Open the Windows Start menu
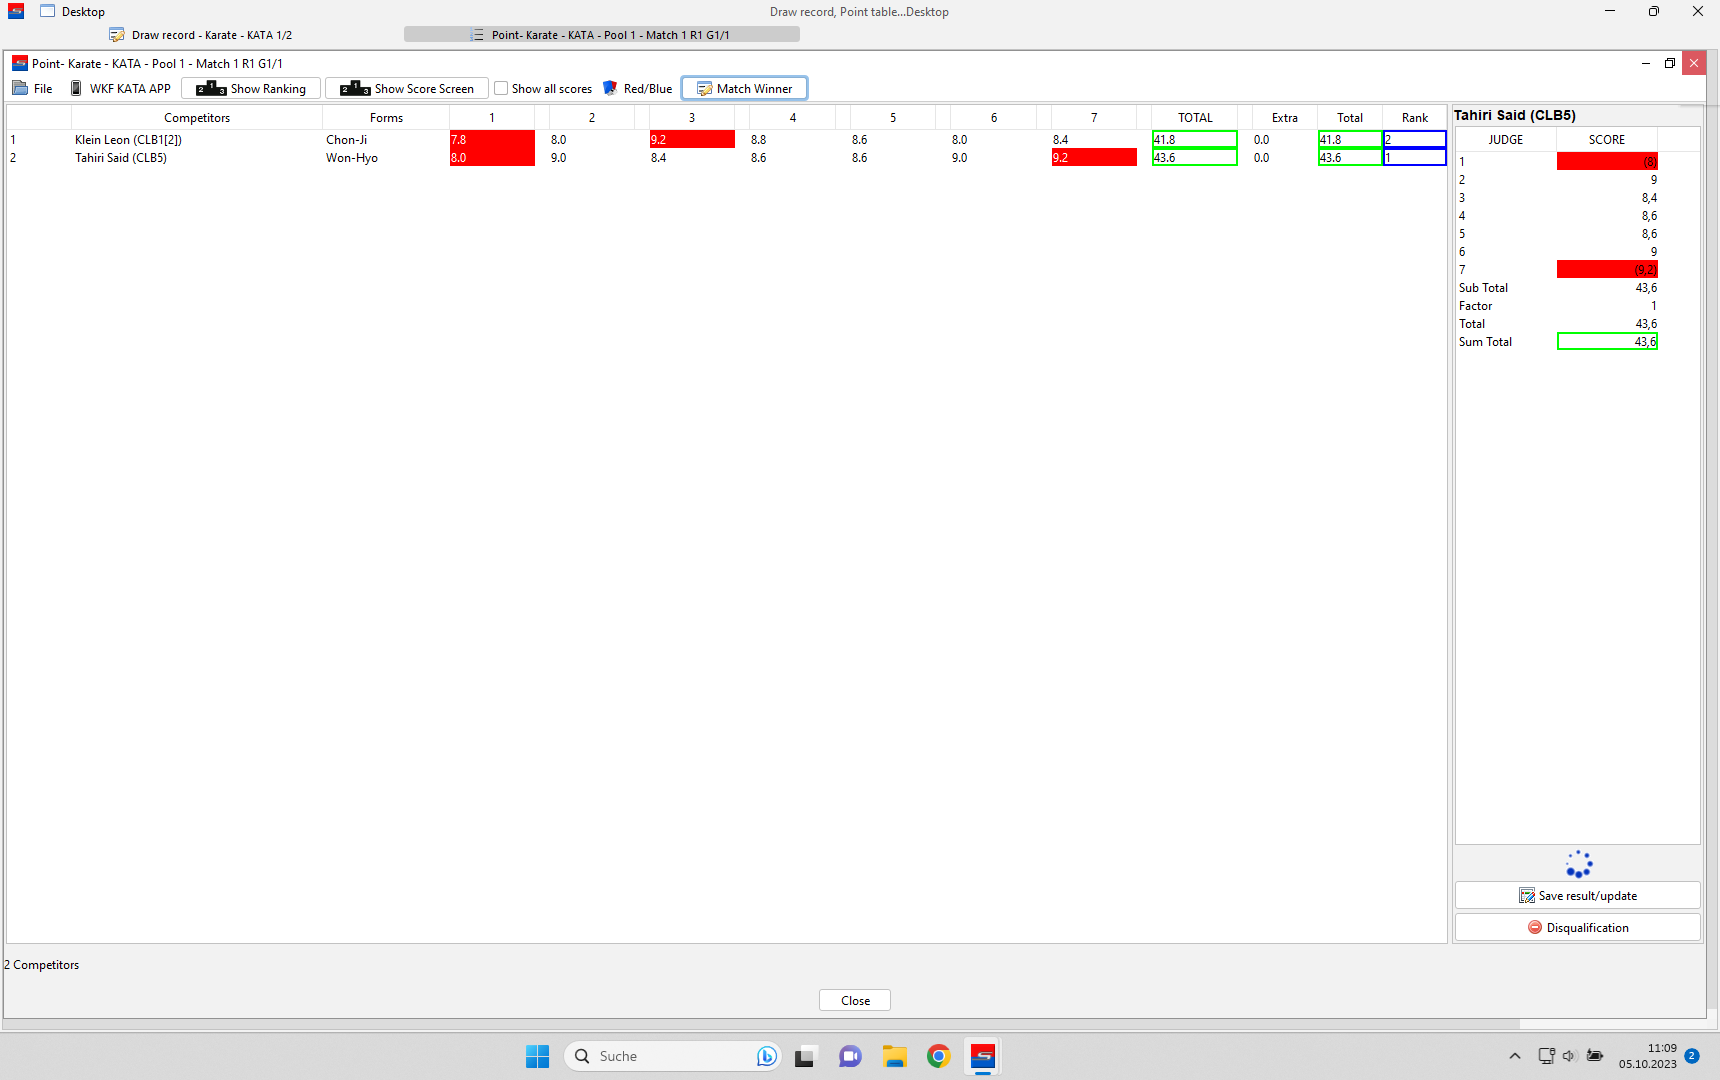This screenshot has height=1080, width=1720. pos(537,1056)
